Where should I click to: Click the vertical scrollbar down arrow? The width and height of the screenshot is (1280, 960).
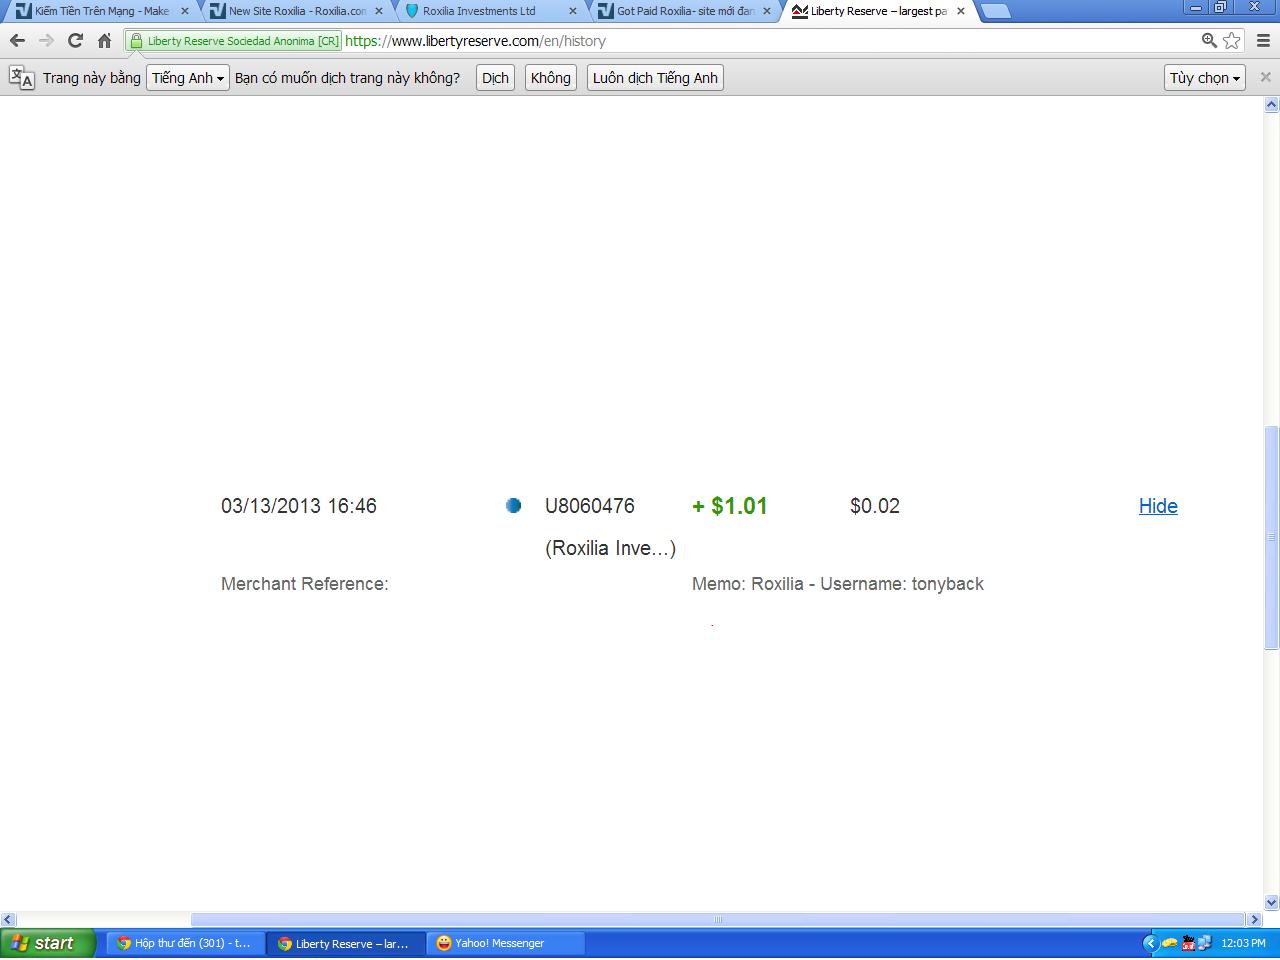tap(1272, 903)
